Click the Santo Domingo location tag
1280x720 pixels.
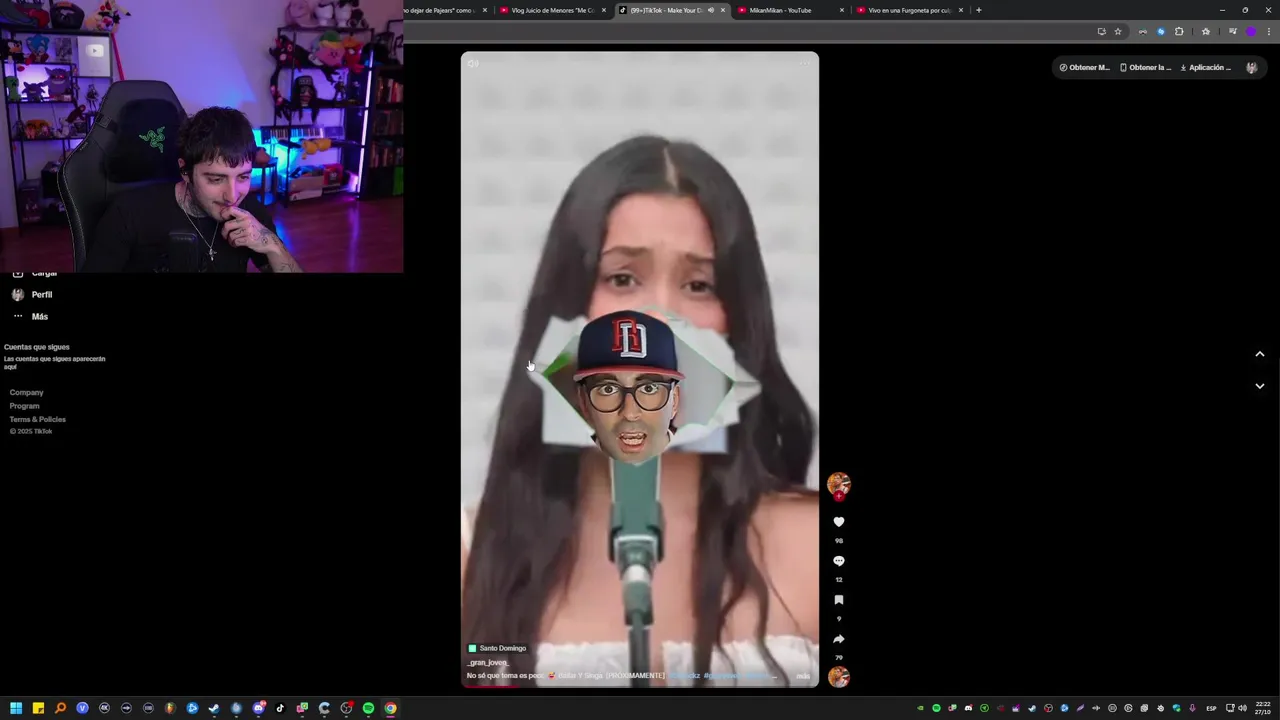tap(497, 648)
